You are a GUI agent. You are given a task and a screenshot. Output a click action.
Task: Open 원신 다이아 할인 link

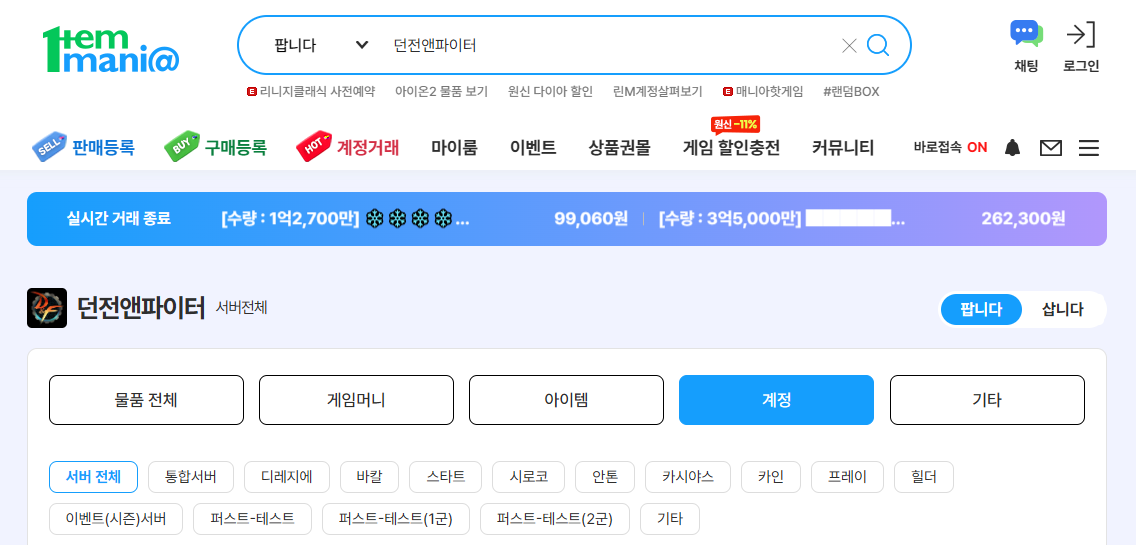pos(551,92)
